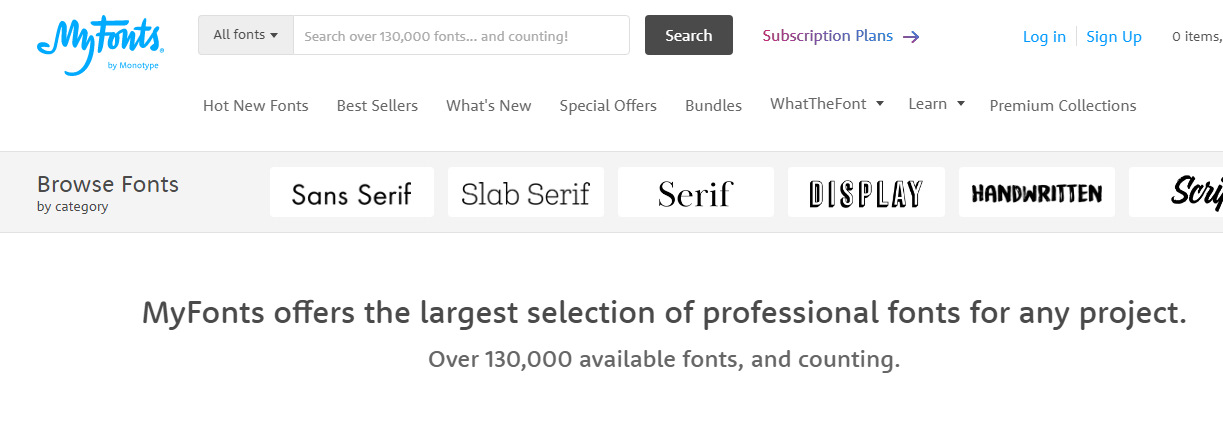The height and width of the screenshot is (424, 1223).
Task: Open the All fonts dropdown
Action: pyautogui.click(x=246, y=35)
